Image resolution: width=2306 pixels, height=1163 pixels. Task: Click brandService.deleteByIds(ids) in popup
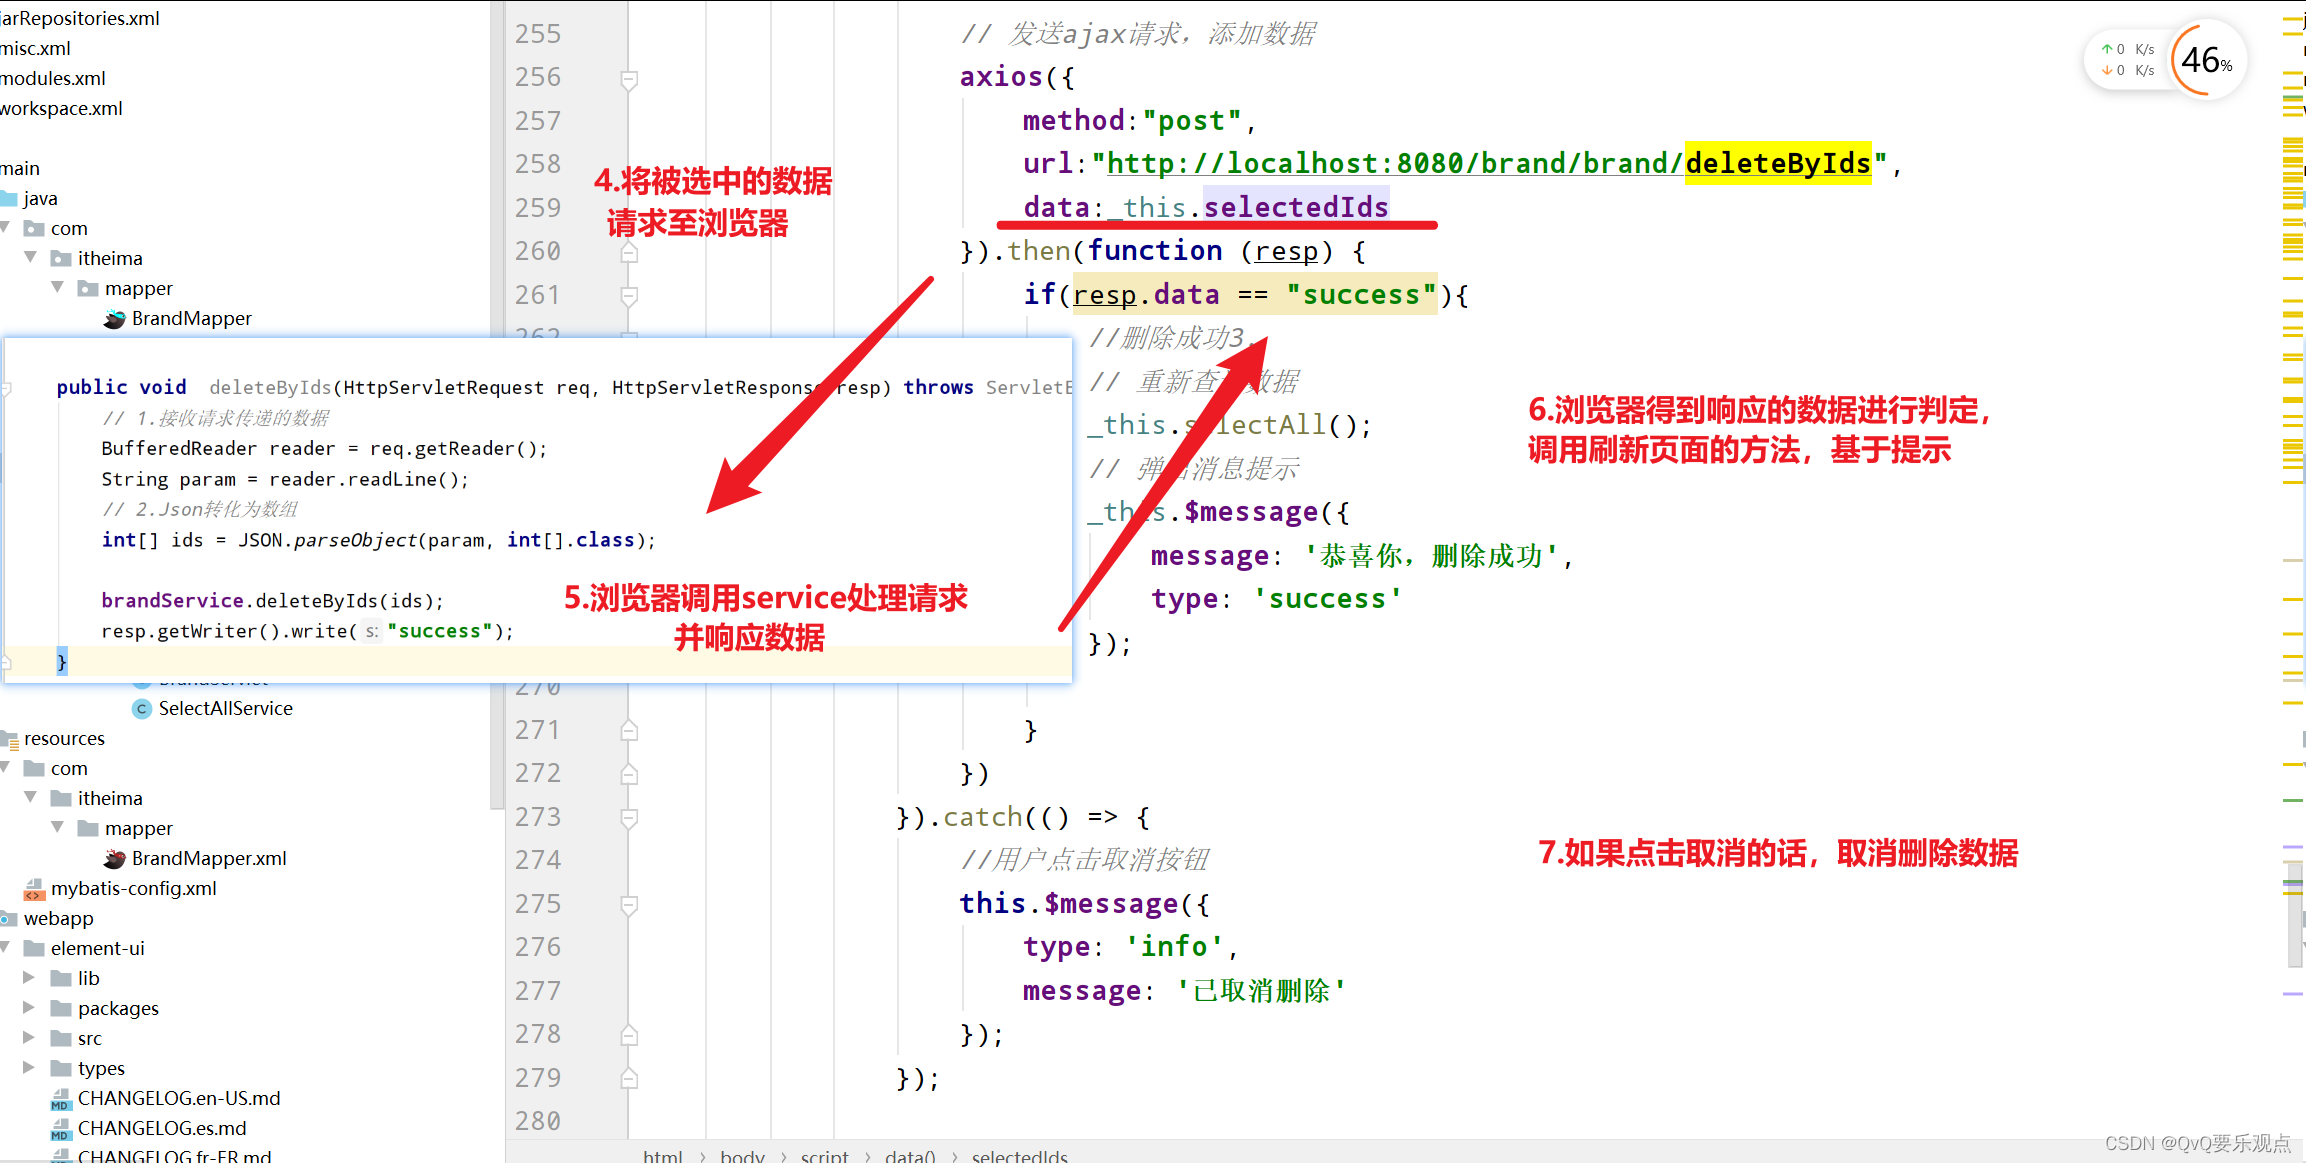click(271, 600)
